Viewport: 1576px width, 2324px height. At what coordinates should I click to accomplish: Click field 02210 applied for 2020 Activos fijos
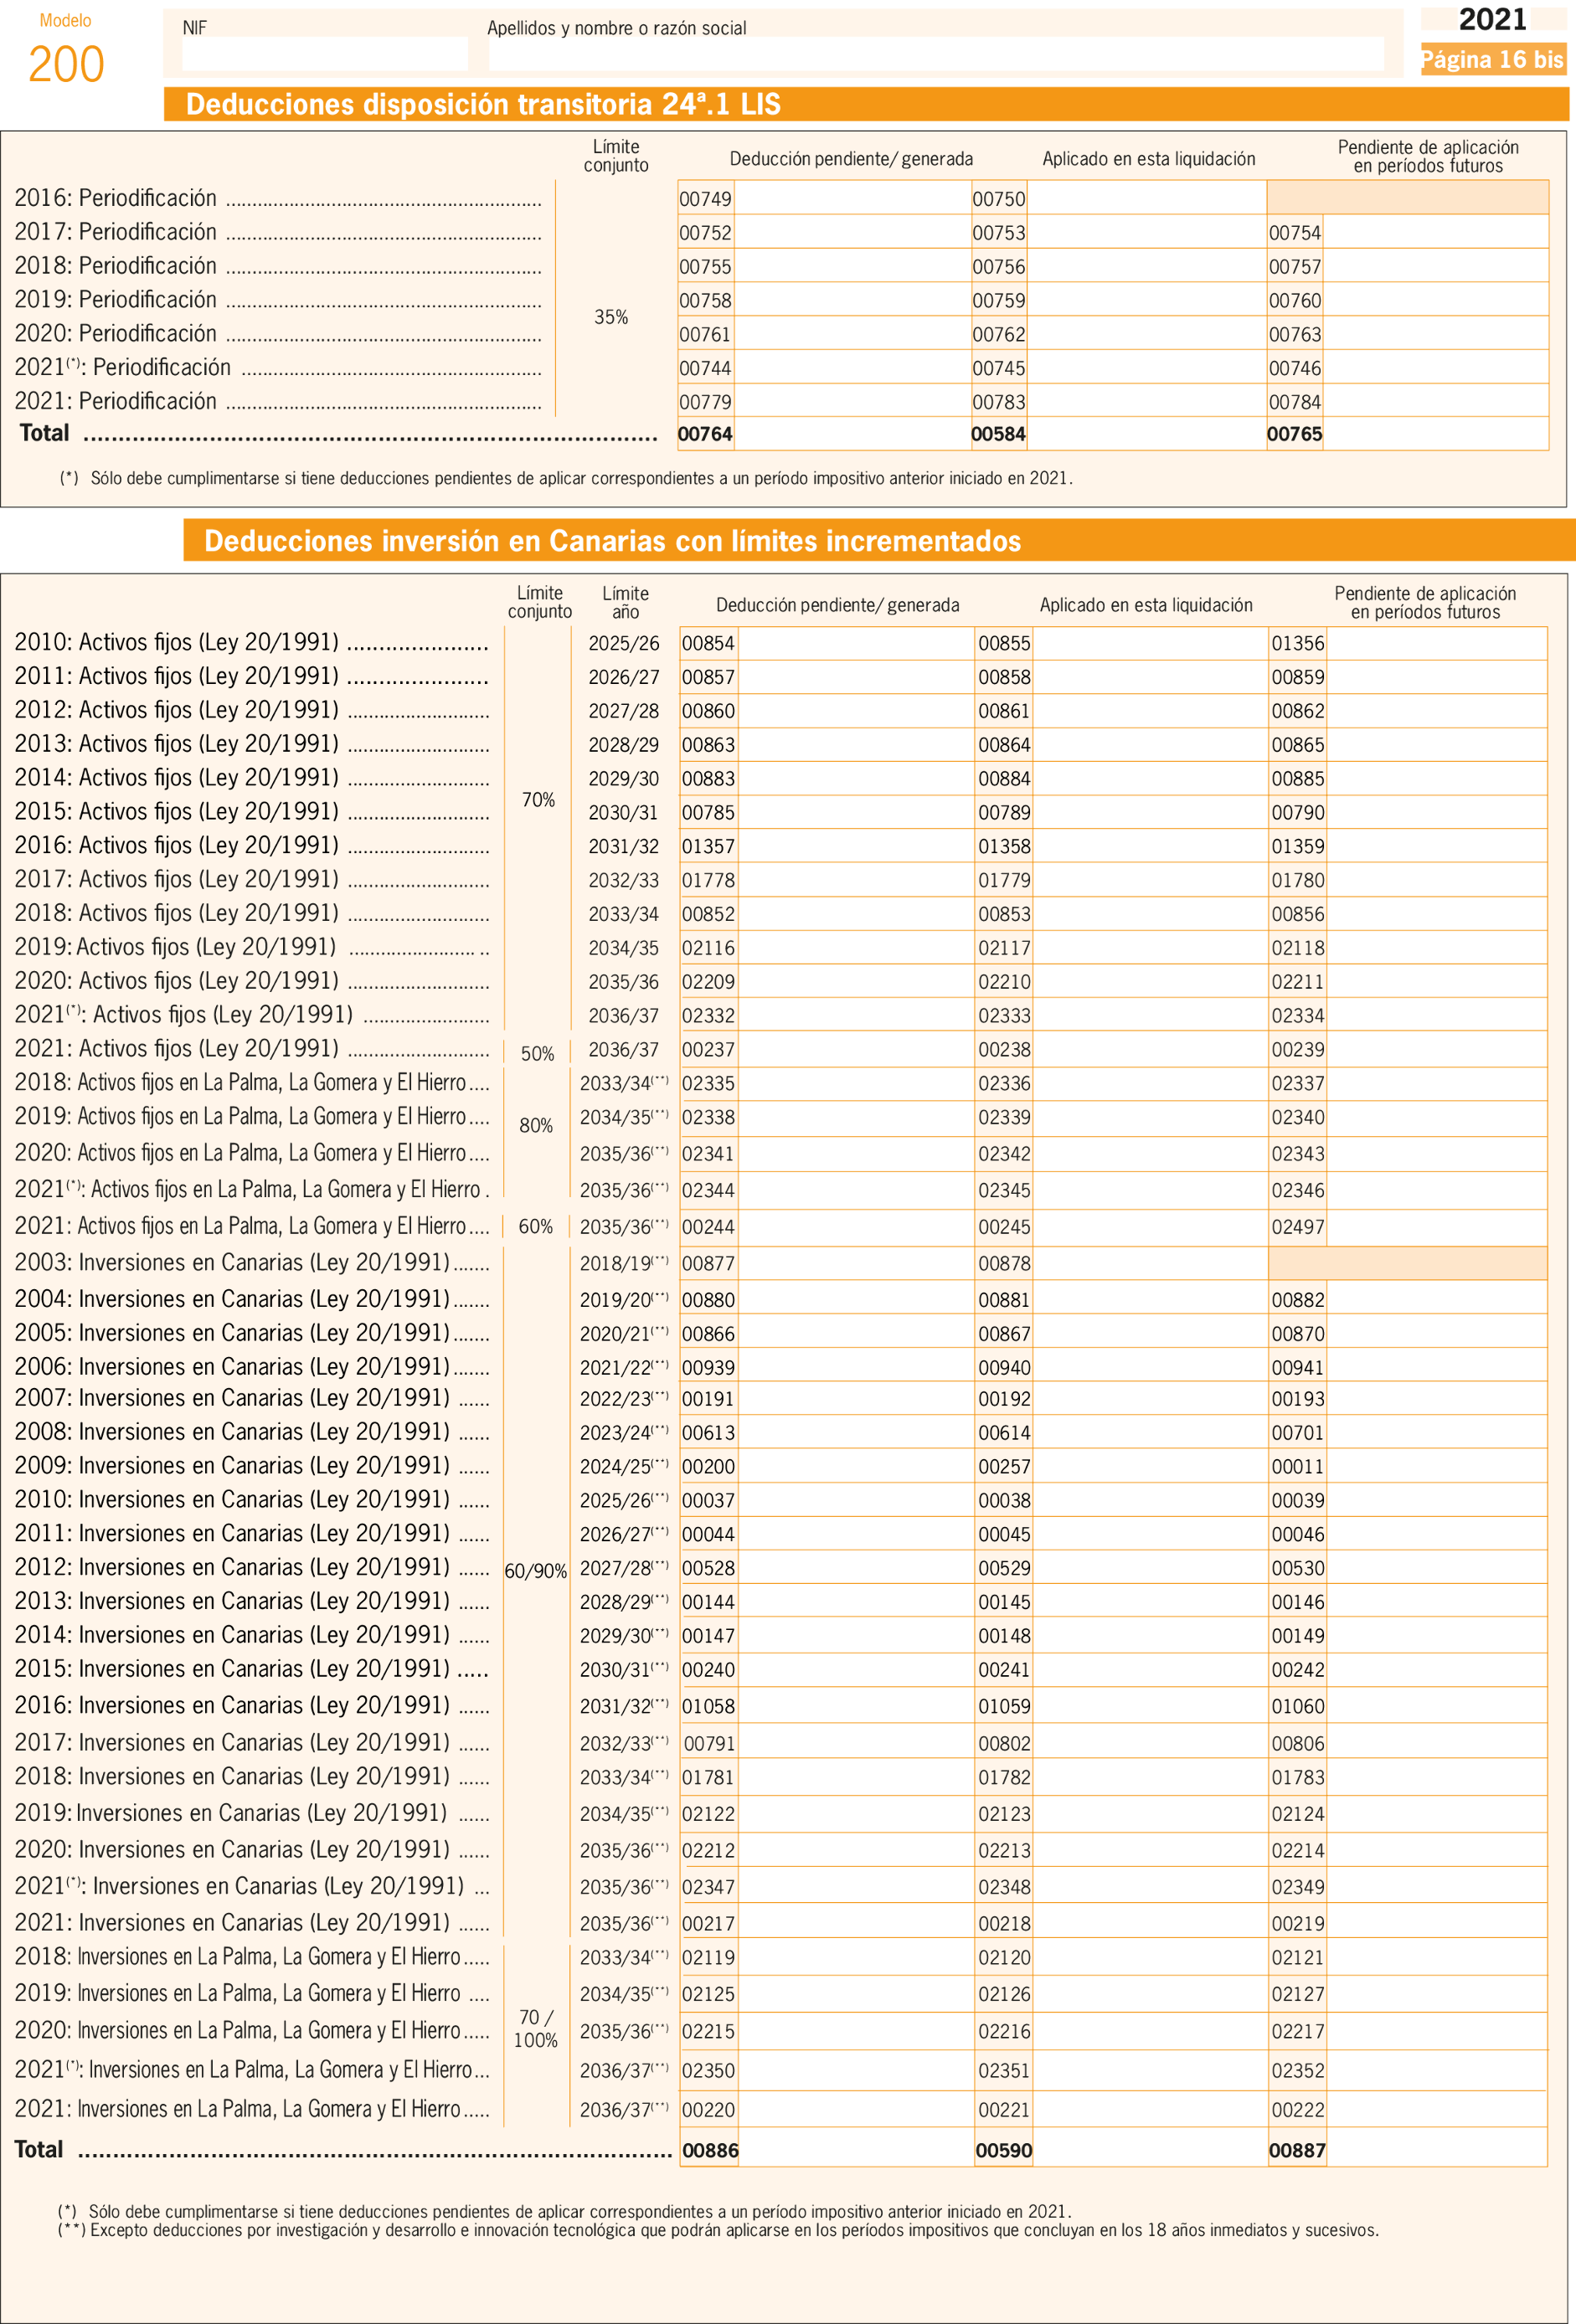tap(1149, 982)
